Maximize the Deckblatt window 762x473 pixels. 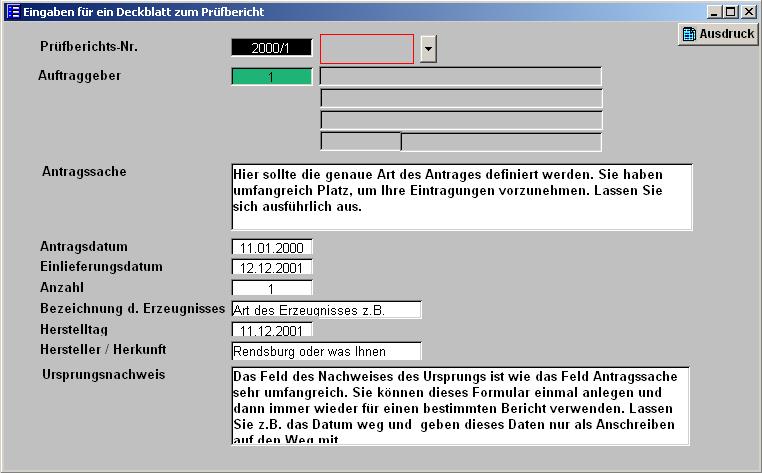[x=732, y=11]
